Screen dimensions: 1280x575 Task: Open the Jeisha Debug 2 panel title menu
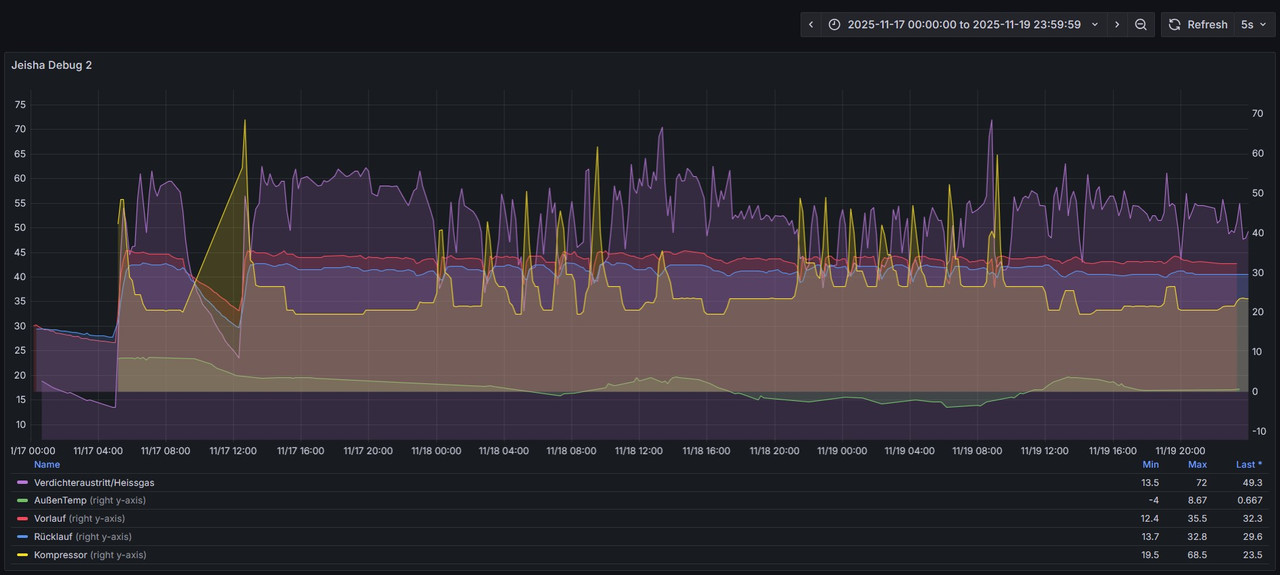pos(52,65)
